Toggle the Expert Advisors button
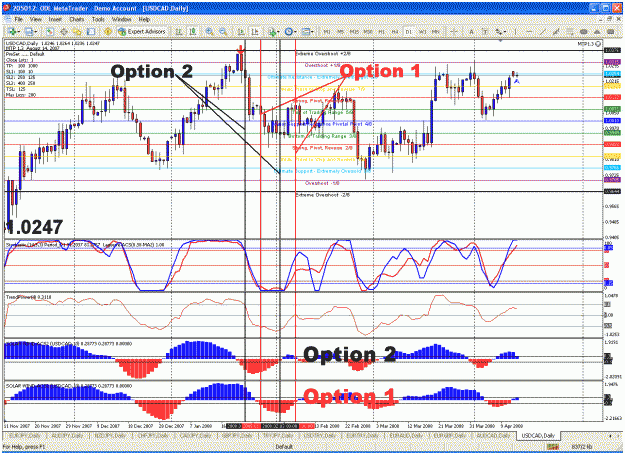The height and width of the screenshot is (453, 625). tap(142, 32)
